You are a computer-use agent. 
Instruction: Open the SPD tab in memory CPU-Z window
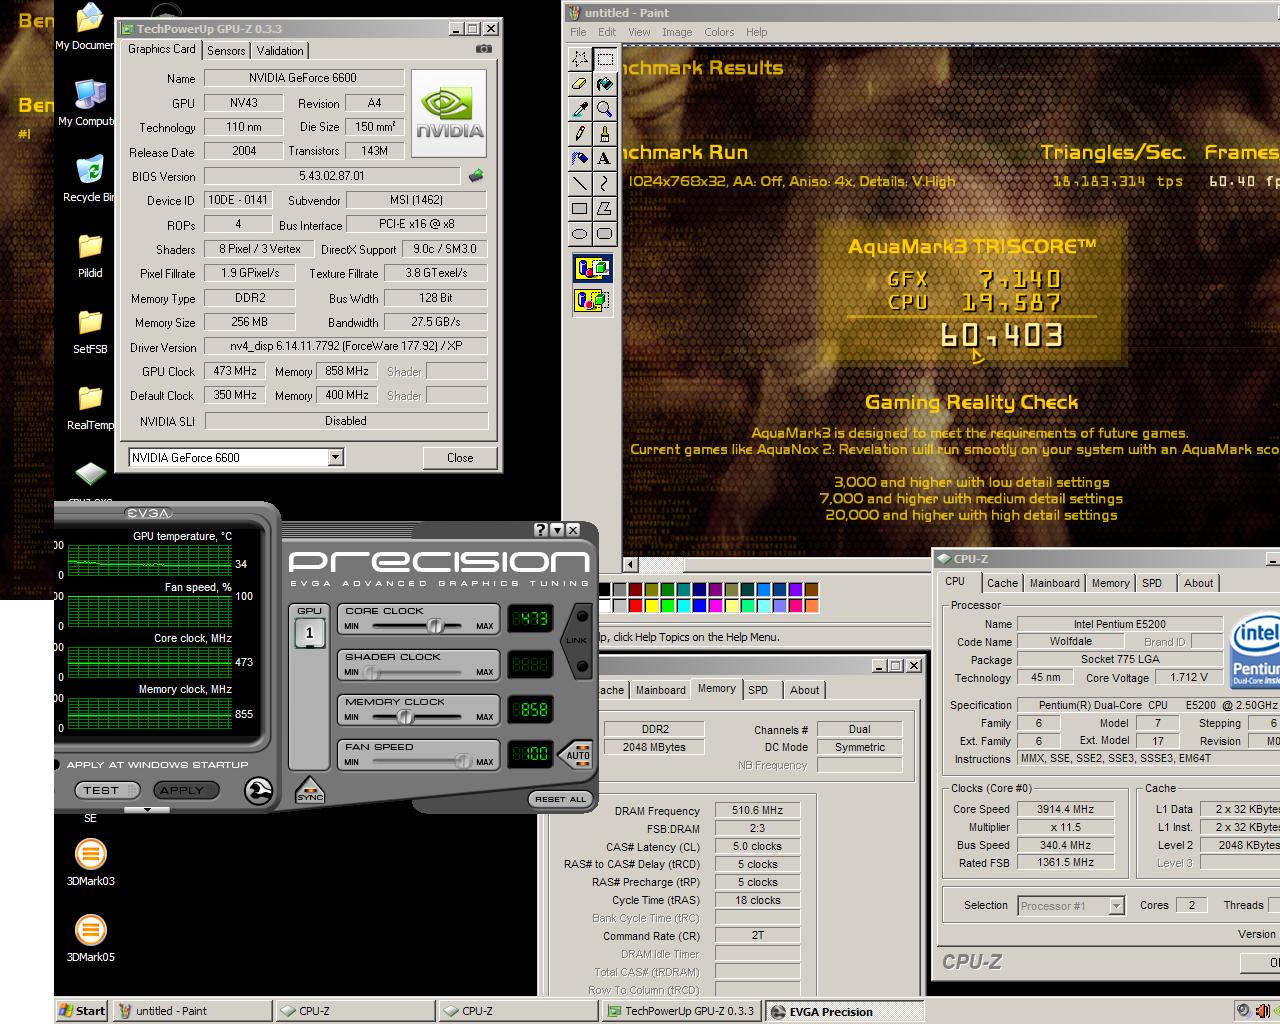(x=758, y=690)
